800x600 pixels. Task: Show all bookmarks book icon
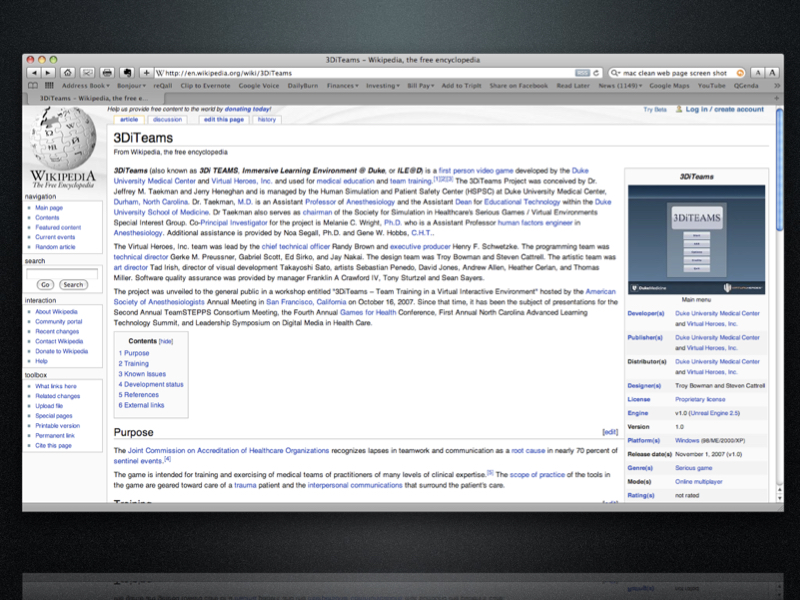tap(33, 86)
